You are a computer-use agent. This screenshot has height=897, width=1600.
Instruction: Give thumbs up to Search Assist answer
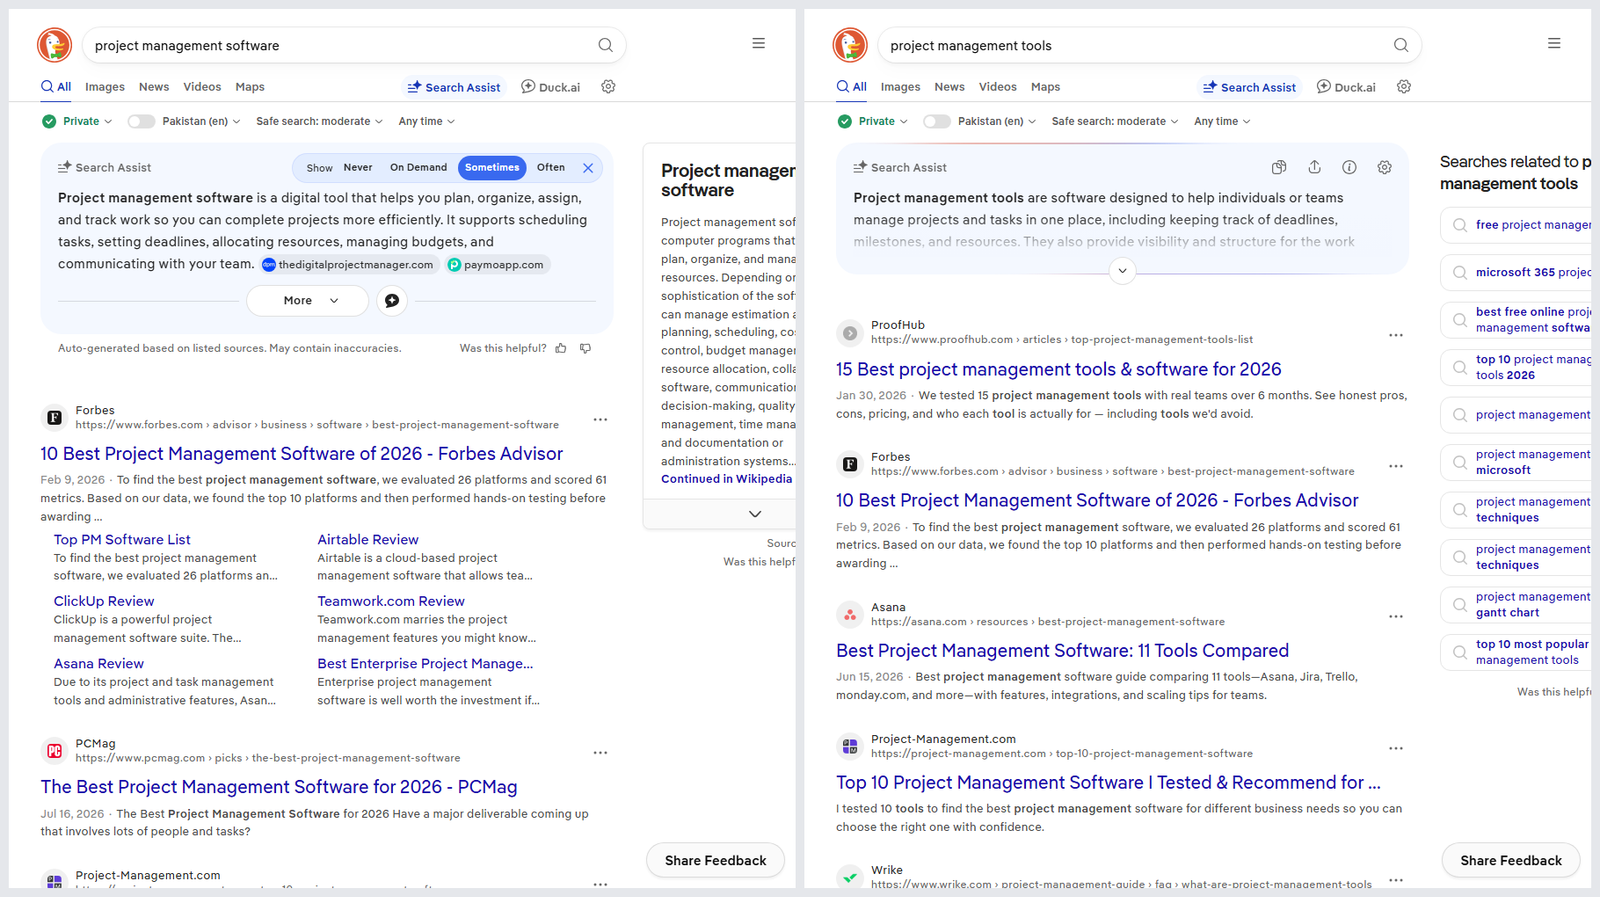click(x=561, y=348)
